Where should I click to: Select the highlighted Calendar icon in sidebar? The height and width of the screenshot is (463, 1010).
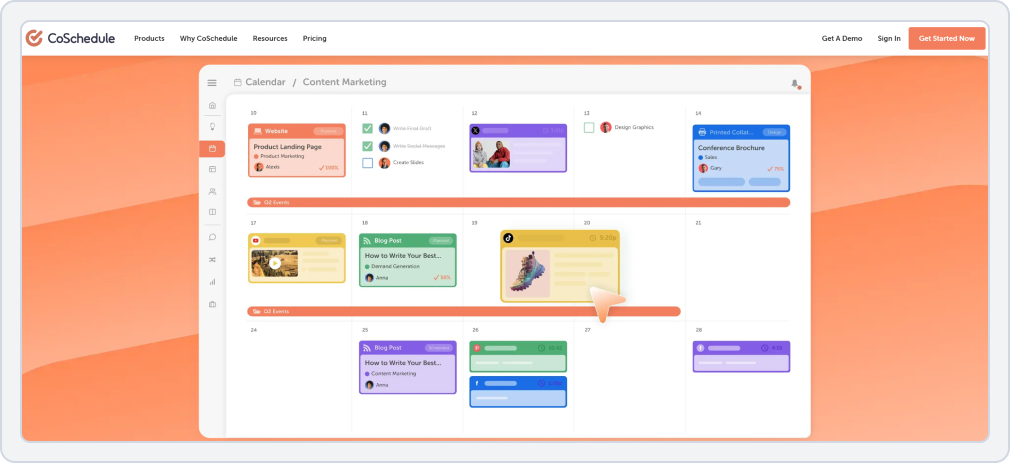tap(213, 149)
